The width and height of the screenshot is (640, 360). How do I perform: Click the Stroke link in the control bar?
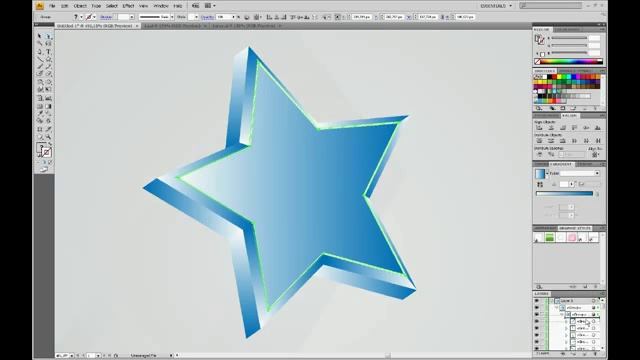106,17
